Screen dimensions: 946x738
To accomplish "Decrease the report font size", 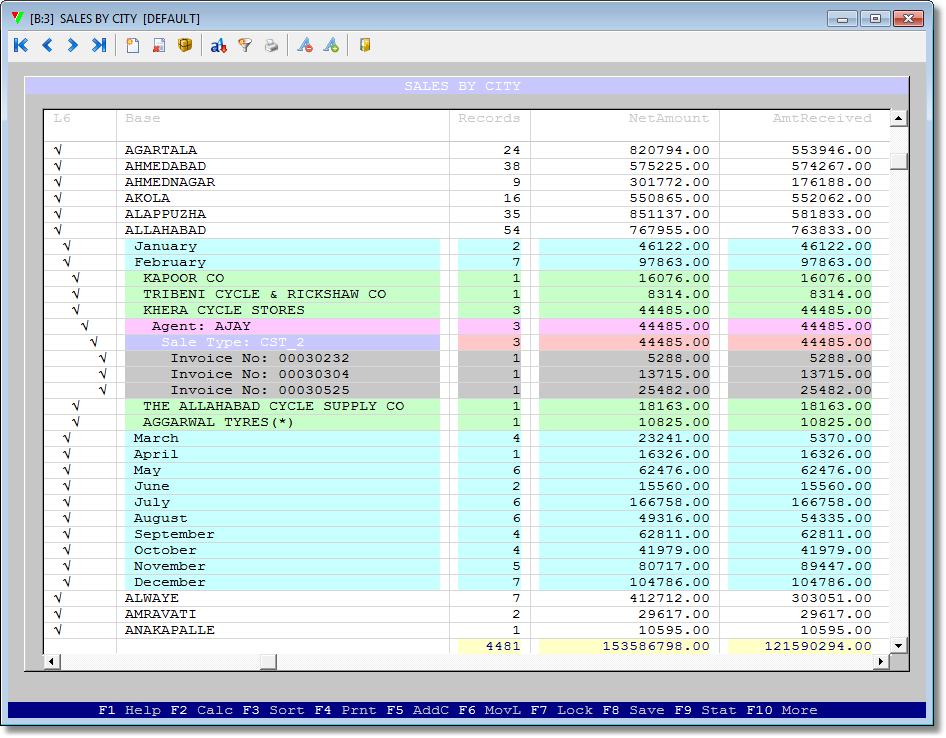I will tap(306, 44).
